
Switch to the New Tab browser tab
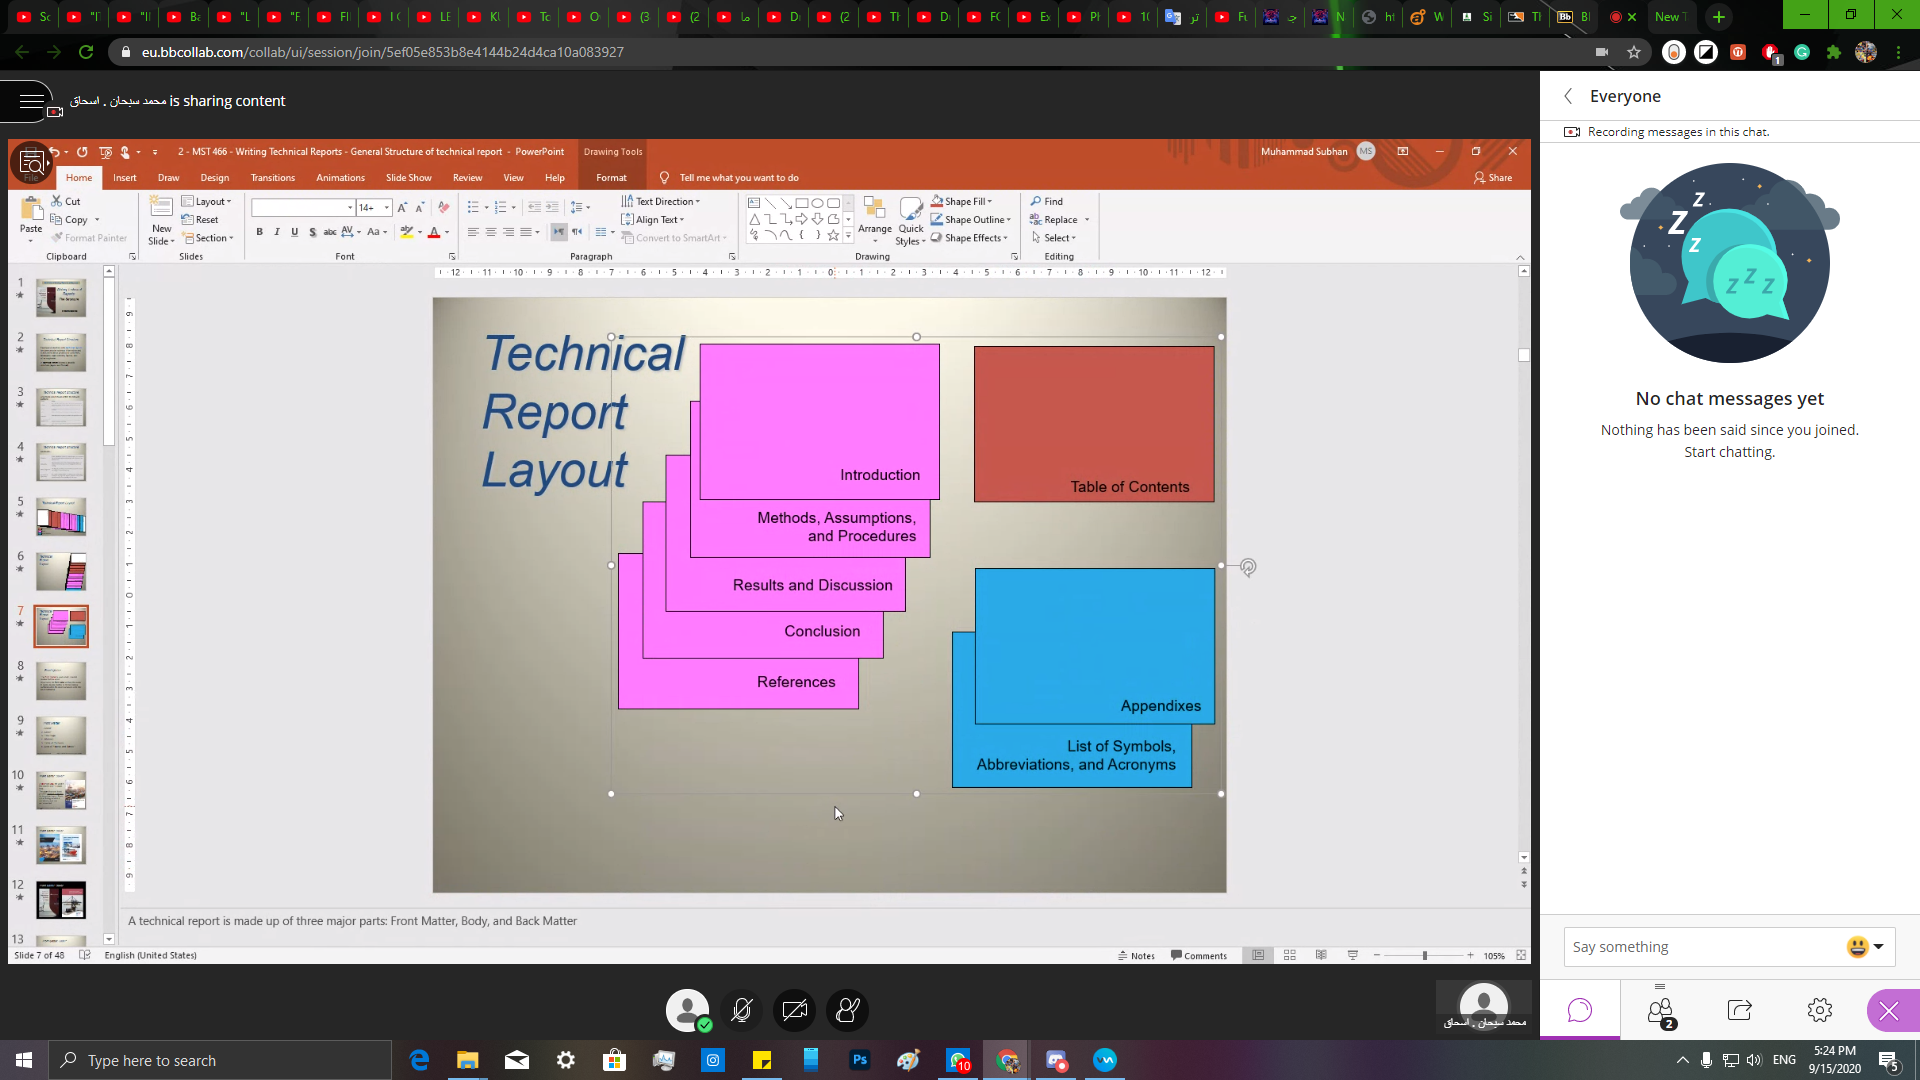1672,17
